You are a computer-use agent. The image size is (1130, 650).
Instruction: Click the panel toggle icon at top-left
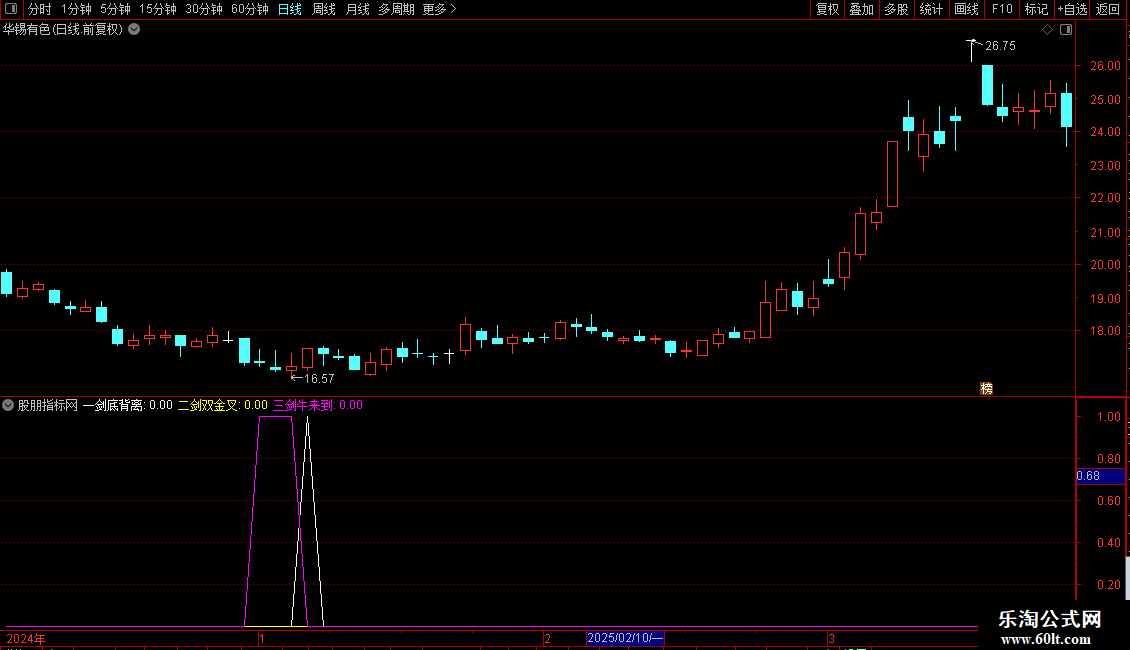[11, 9]
